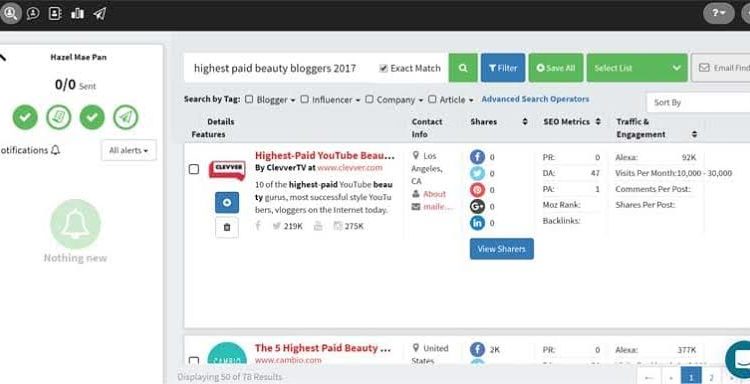Open the contacts book icon in top bar

55,13
